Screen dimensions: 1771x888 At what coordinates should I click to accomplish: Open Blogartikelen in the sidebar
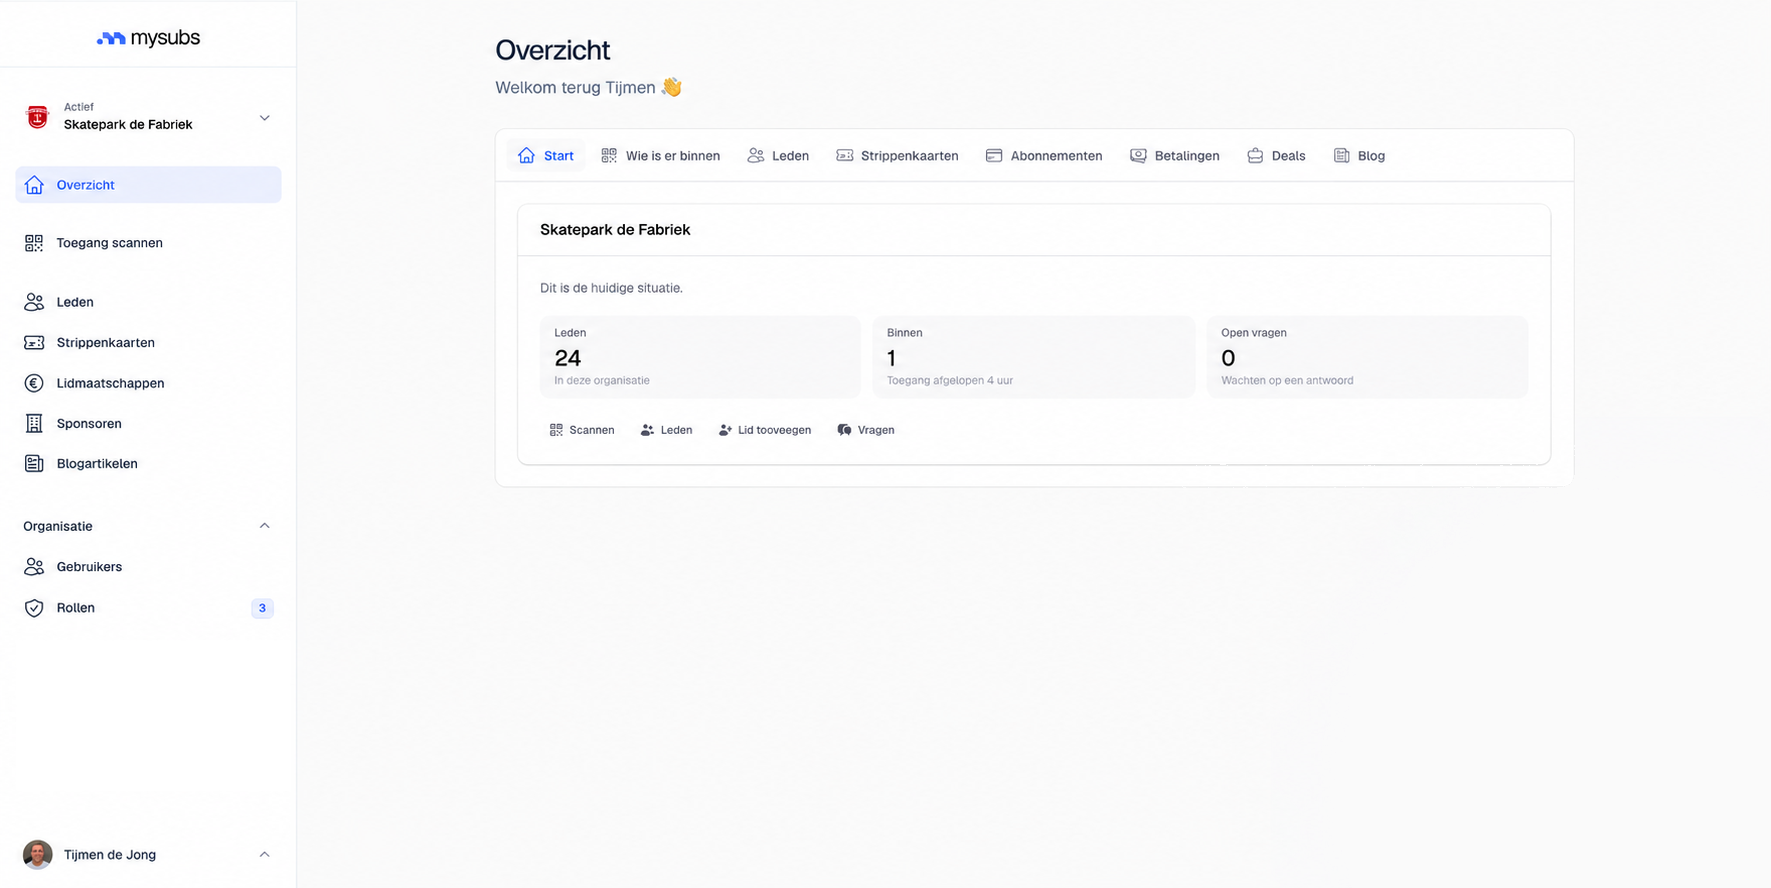(x=148, y=464)
